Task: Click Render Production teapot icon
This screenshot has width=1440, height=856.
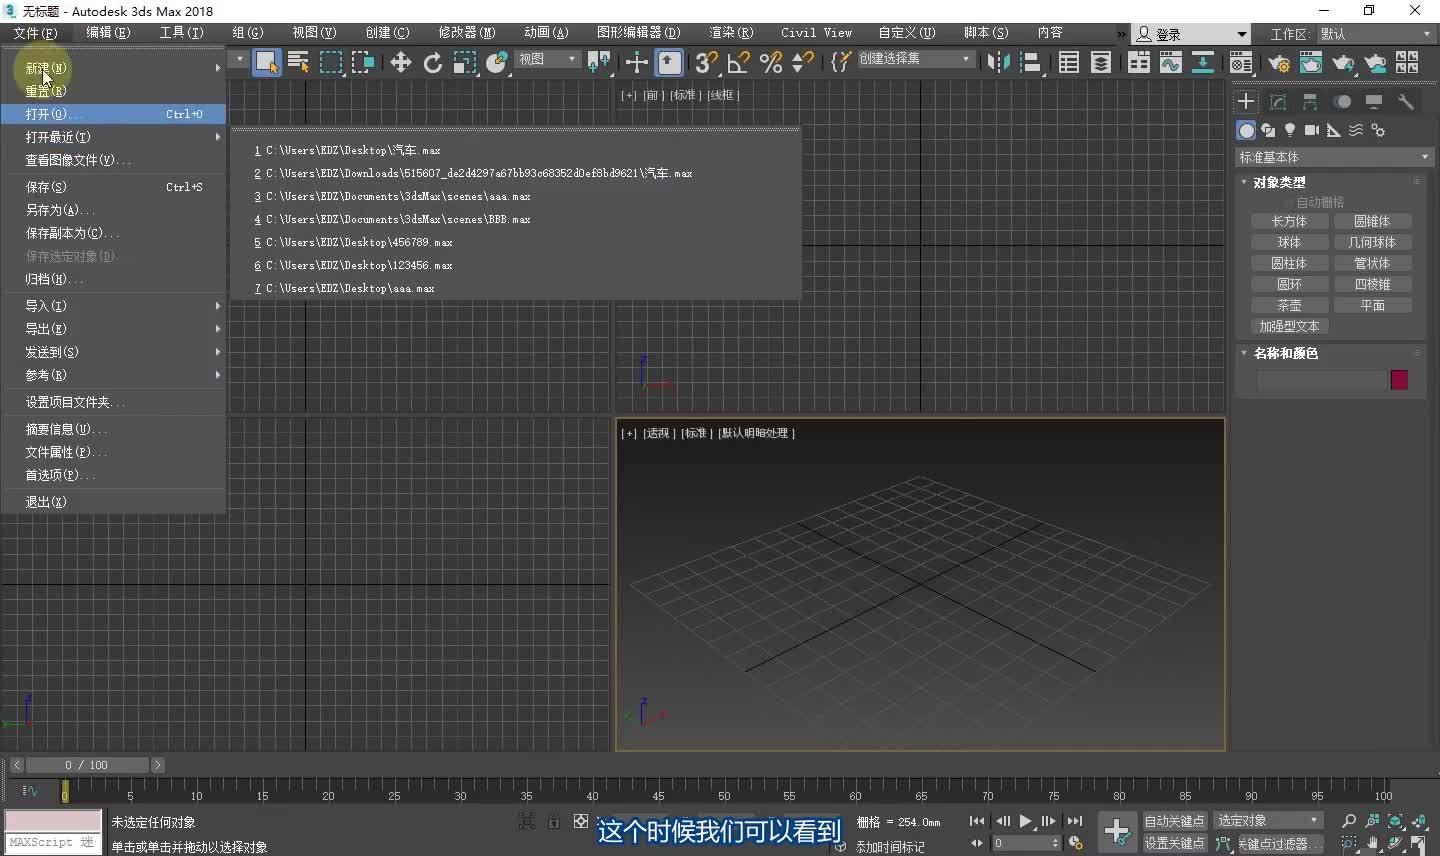Action: coord(1342,62)
